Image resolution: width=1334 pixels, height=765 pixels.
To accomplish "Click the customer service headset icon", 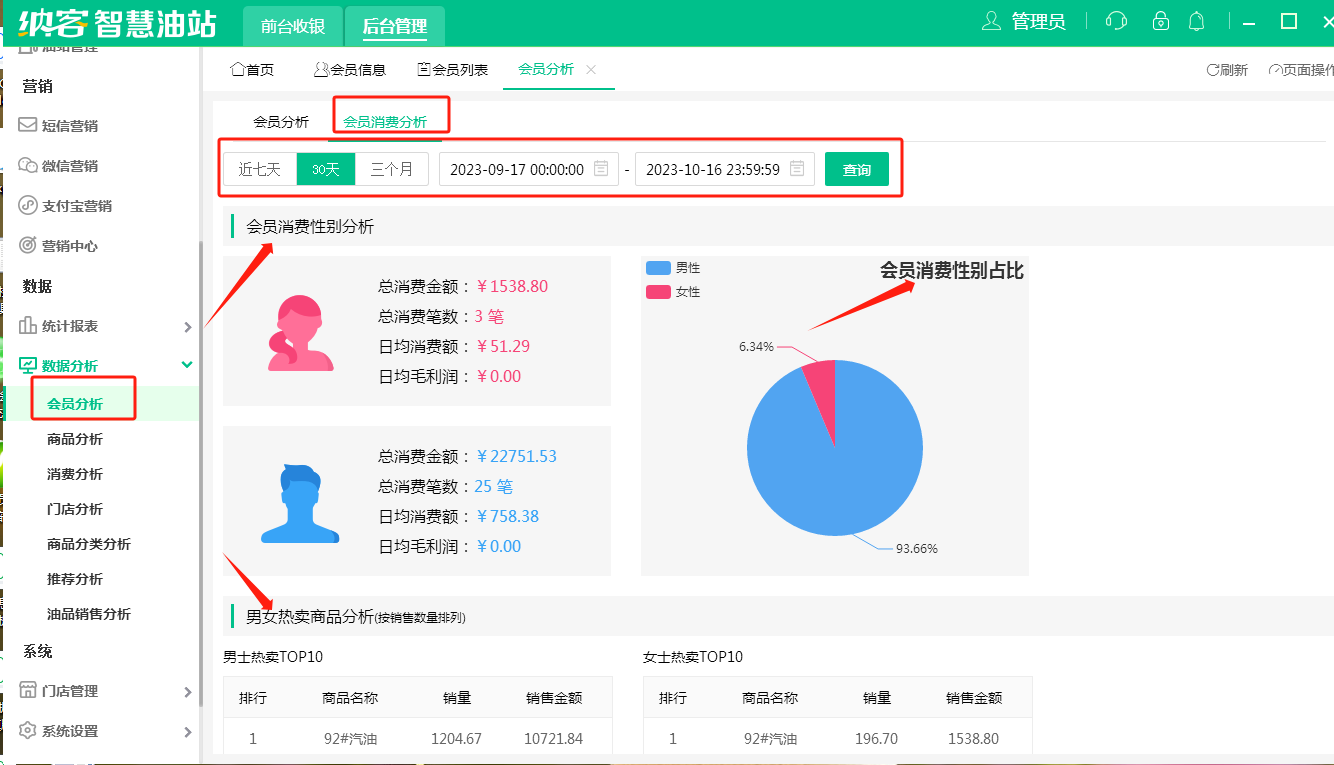I will 1117,21.
